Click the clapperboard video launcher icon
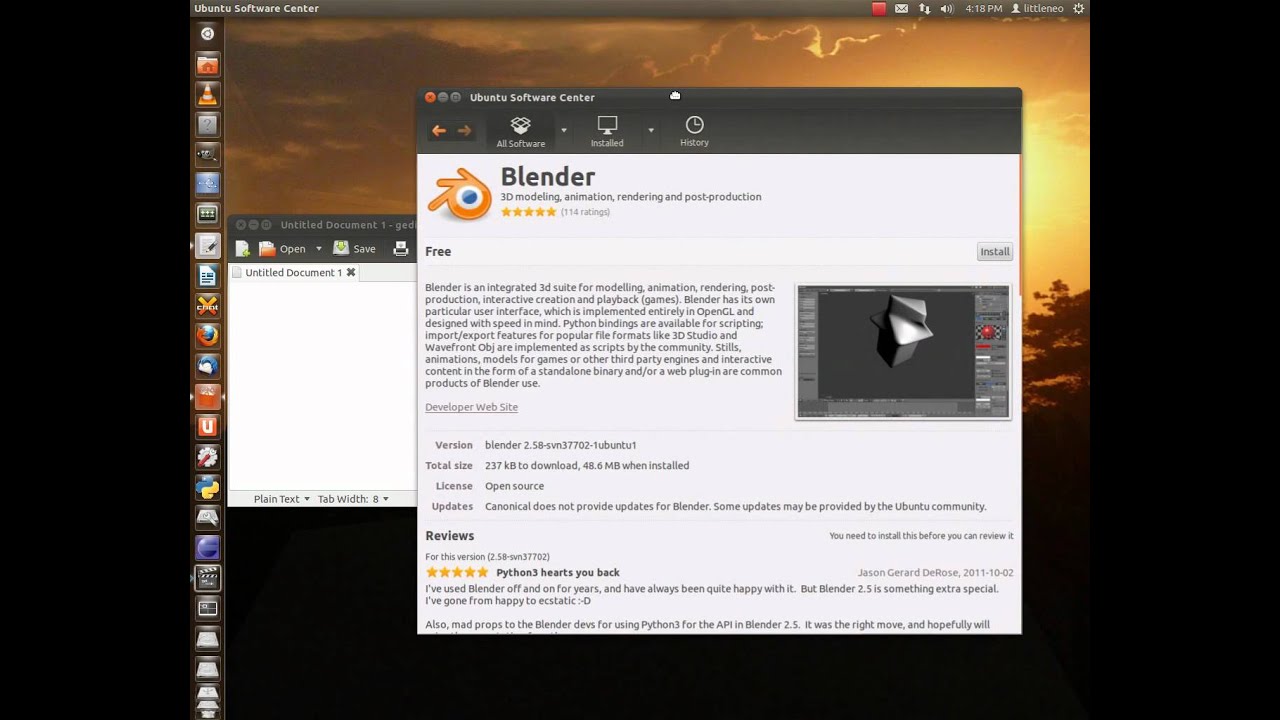 click(x=207, y=577)
